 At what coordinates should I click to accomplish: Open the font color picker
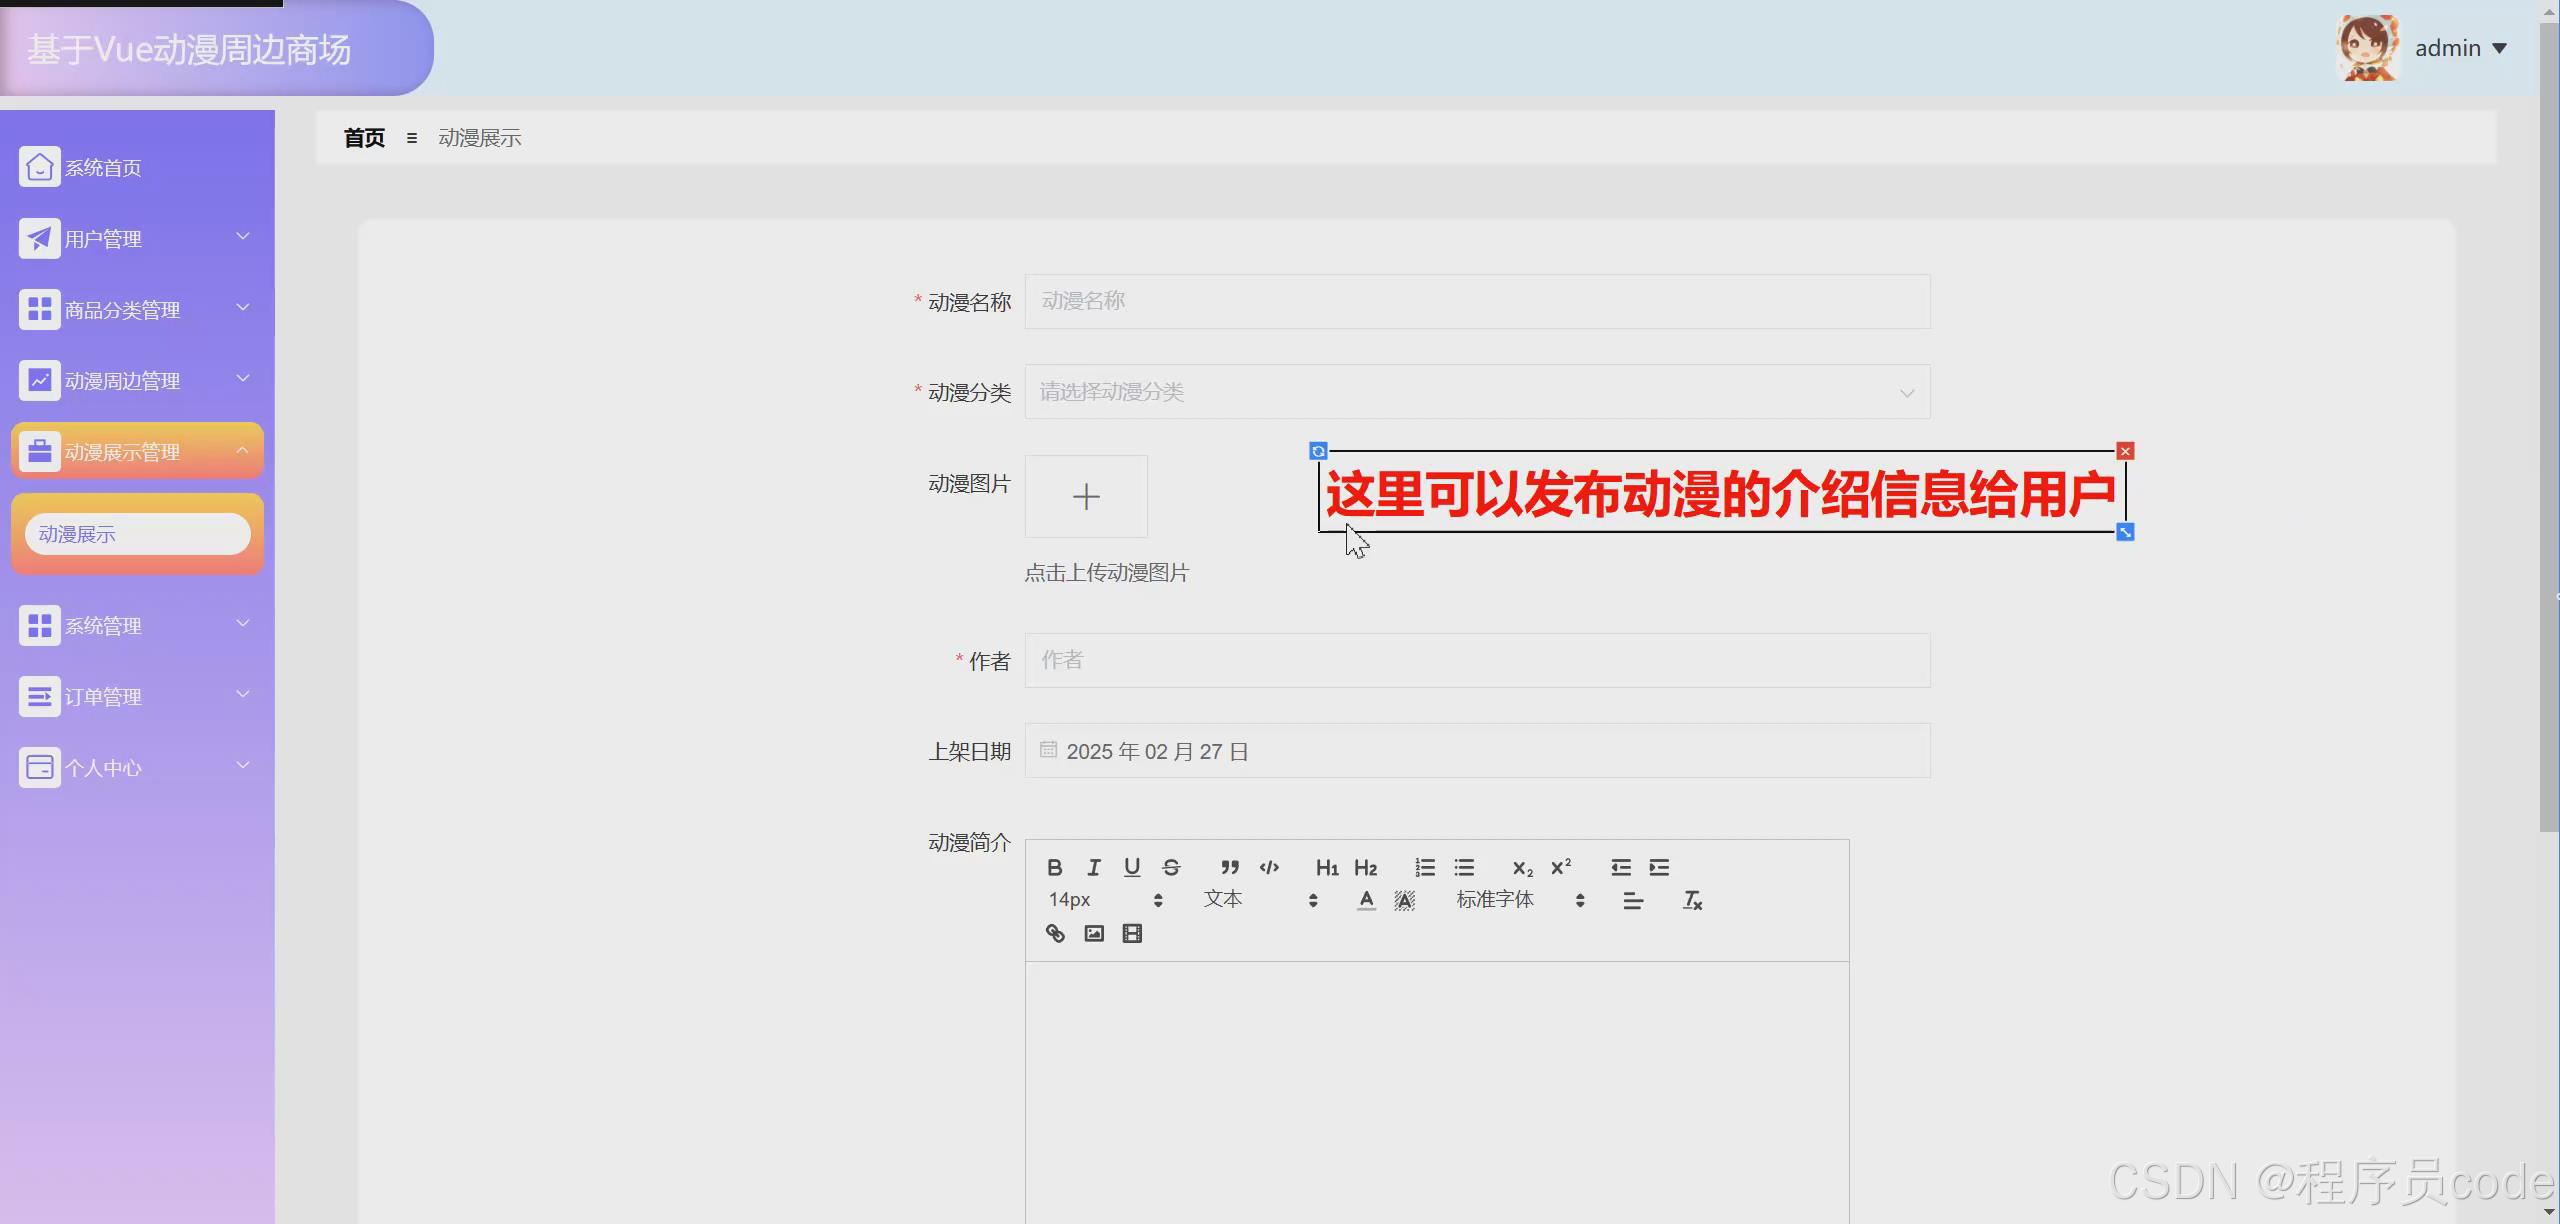click(1366, 900)
